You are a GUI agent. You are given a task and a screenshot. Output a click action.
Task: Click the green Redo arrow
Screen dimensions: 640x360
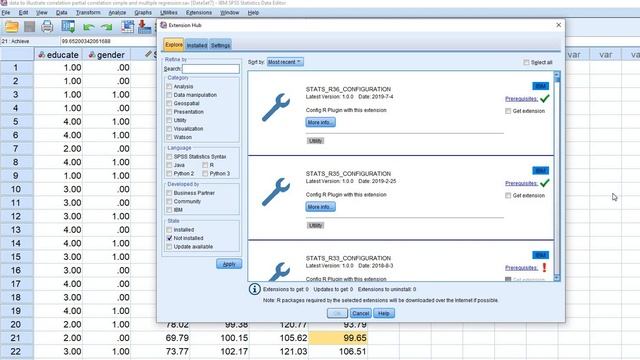tap(107, 27)
